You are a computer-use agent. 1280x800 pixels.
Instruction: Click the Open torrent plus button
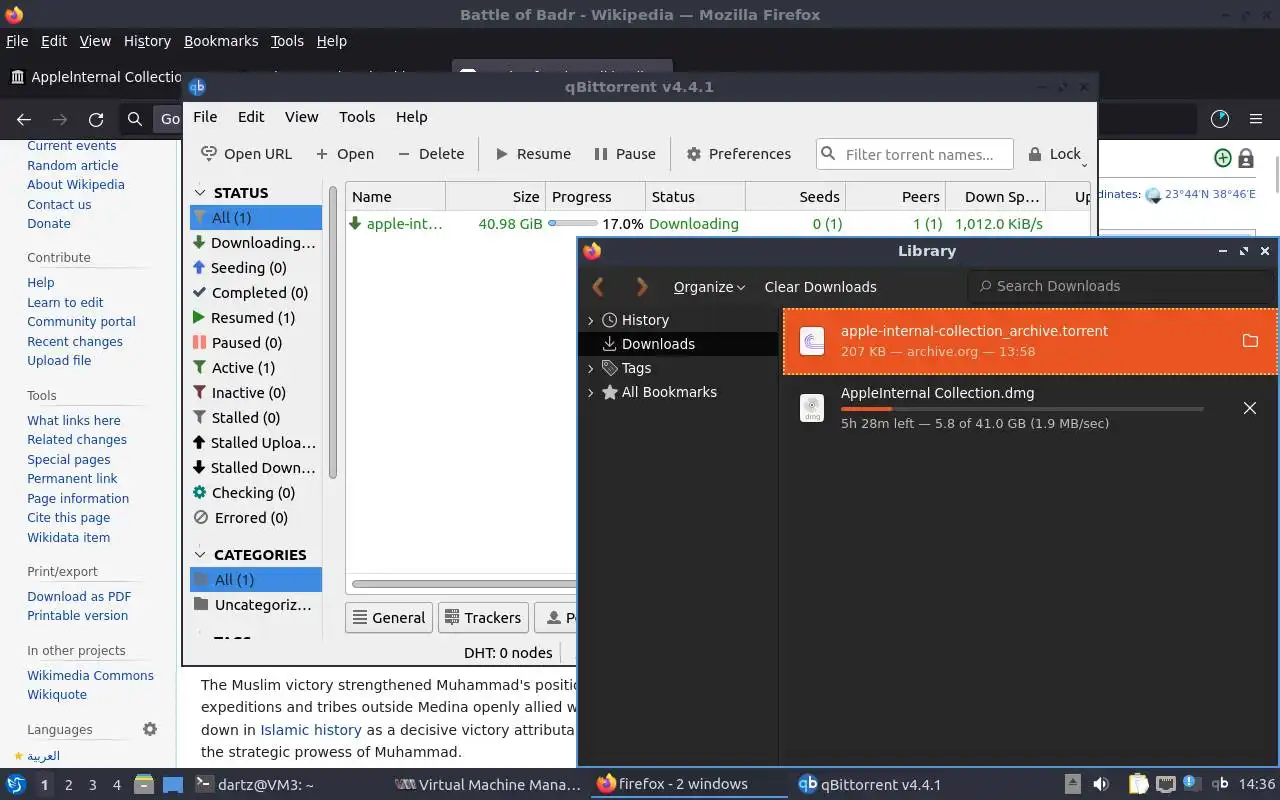tap(344, 154)
